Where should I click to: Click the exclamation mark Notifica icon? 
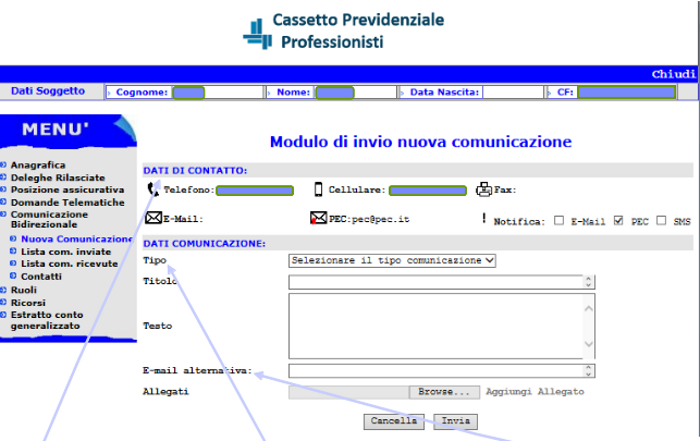(x=484, y=218)
